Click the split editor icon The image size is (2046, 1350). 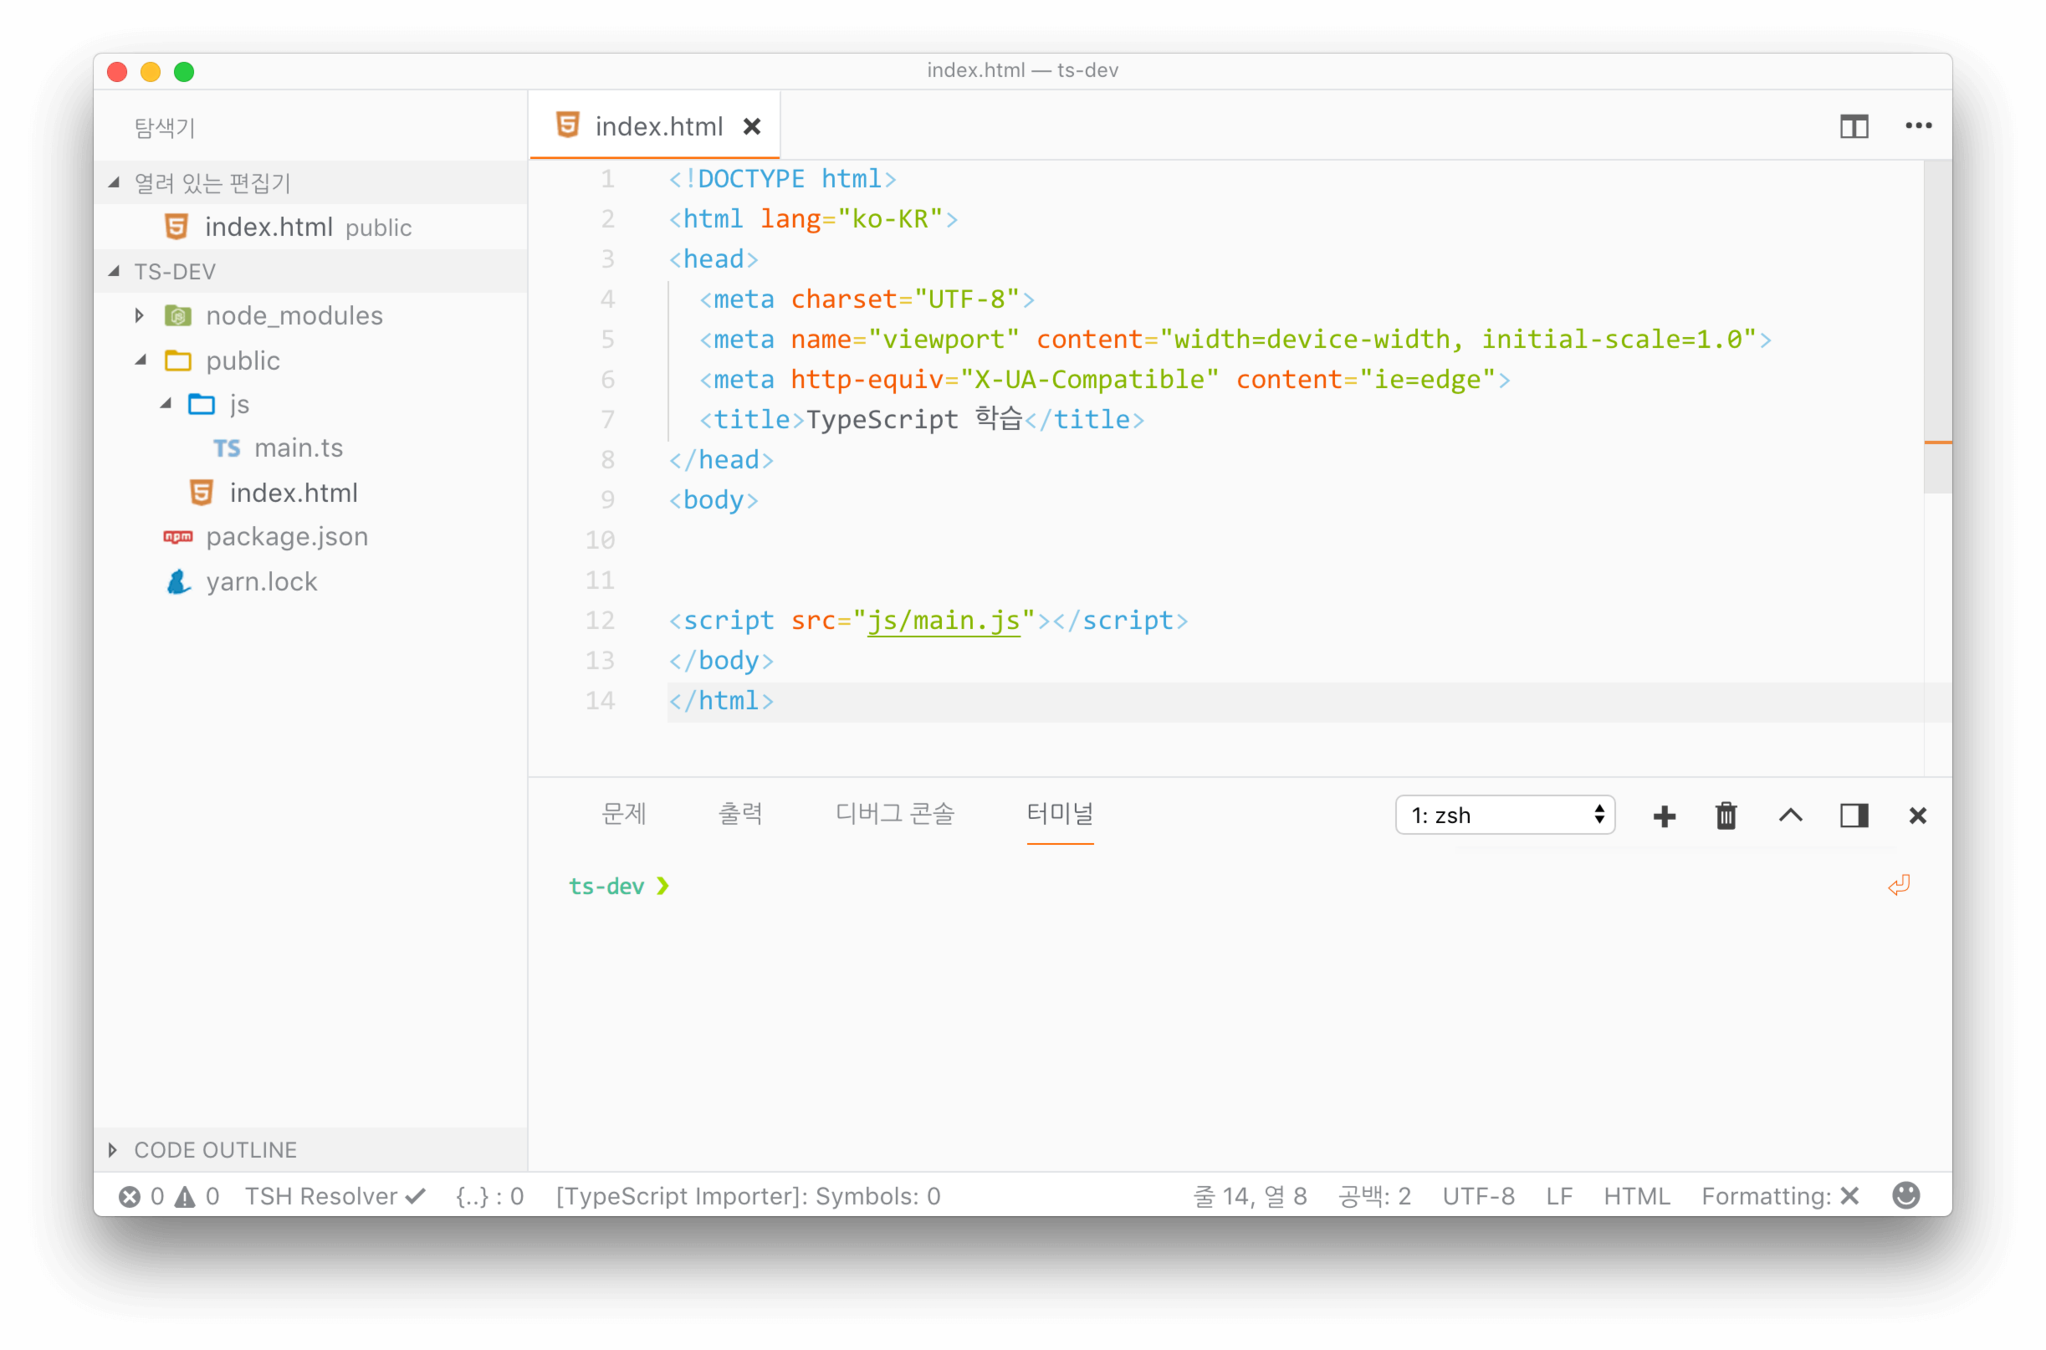(x=1853, y=126)
